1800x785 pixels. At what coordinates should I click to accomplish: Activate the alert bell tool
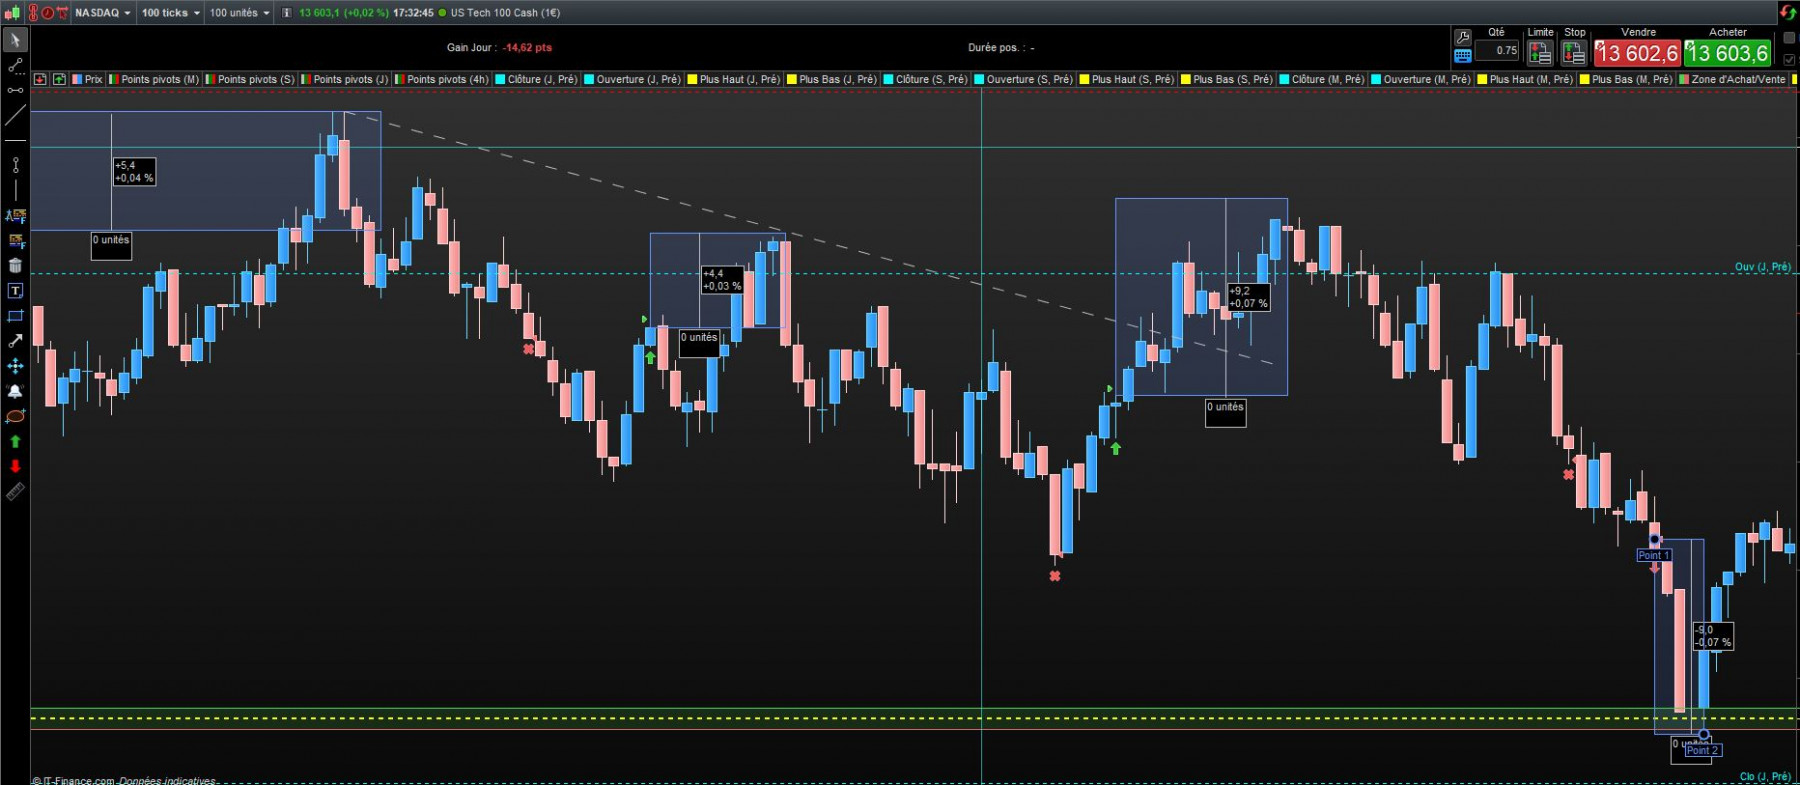pos(15,391)
